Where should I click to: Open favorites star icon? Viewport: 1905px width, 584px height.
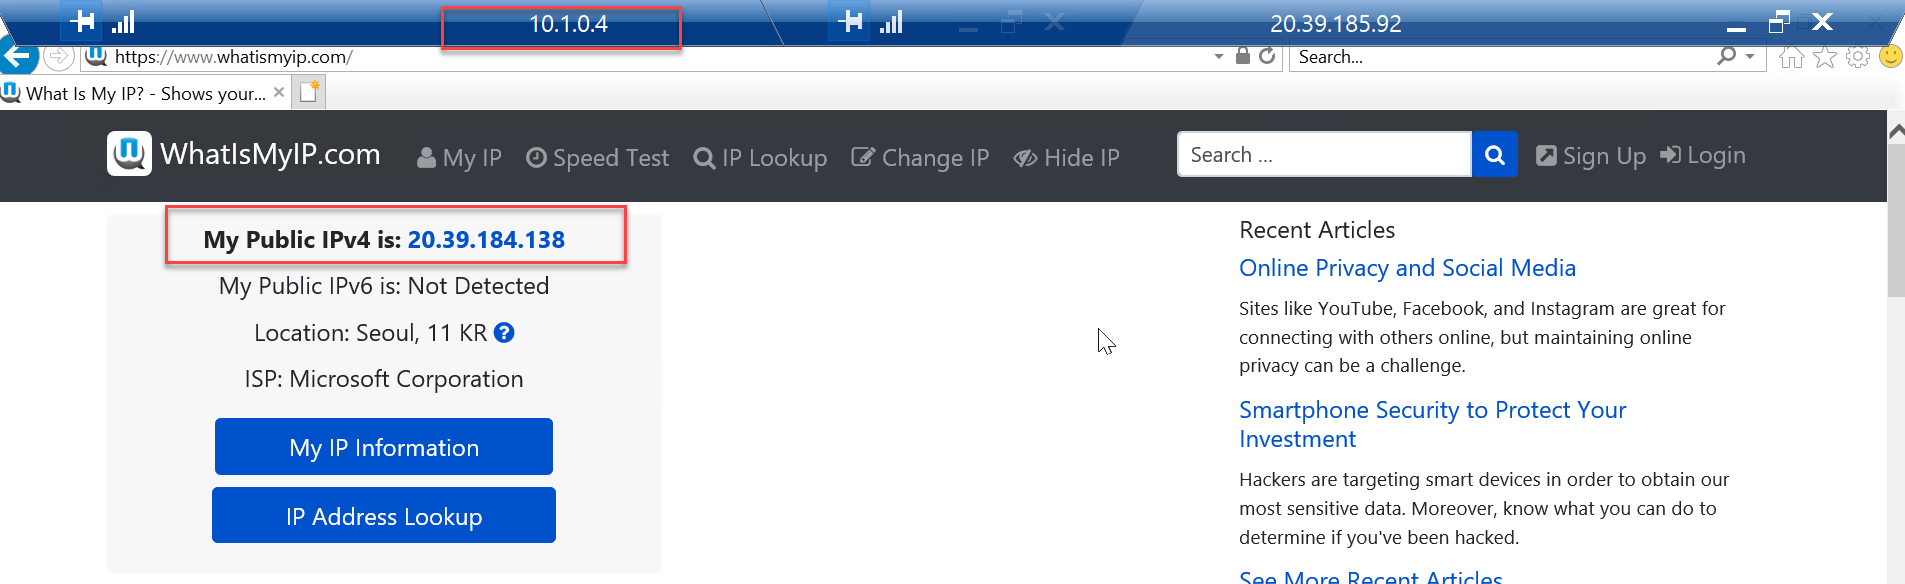coord(1825,57)
